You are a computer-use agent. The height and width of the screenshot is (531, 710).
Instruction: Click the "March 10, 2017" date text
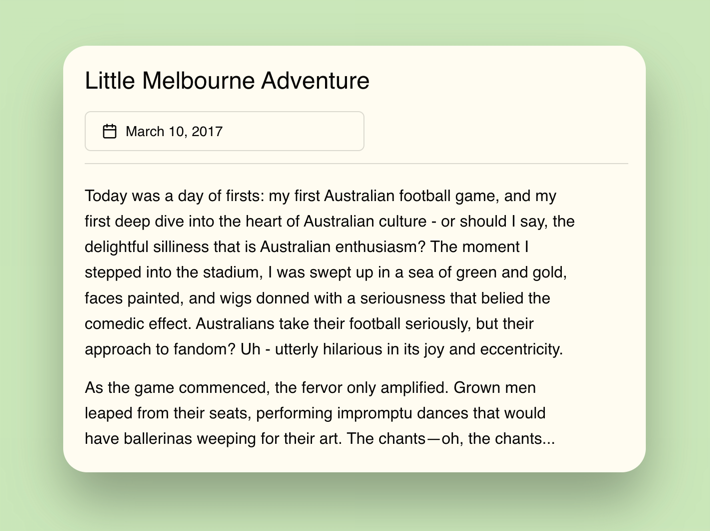tap(174, 131)
